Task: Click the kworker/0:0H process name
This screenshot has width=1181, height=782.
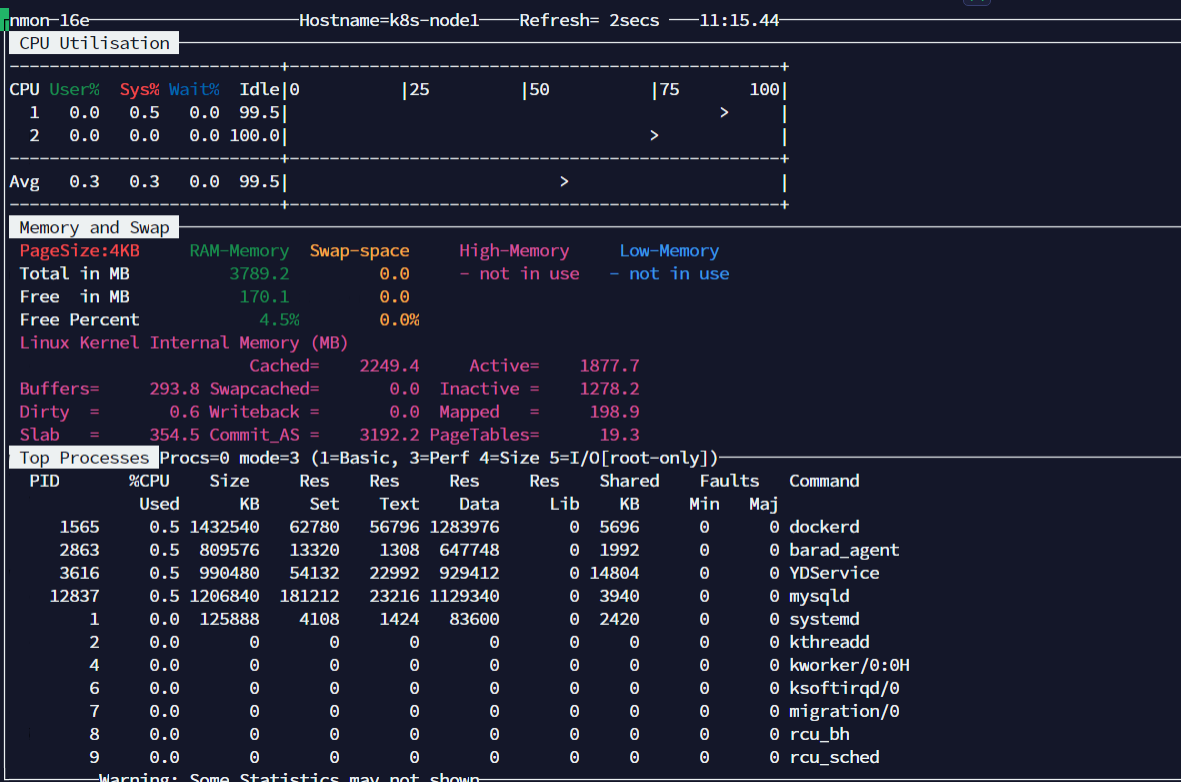Action: pos(849,665)
